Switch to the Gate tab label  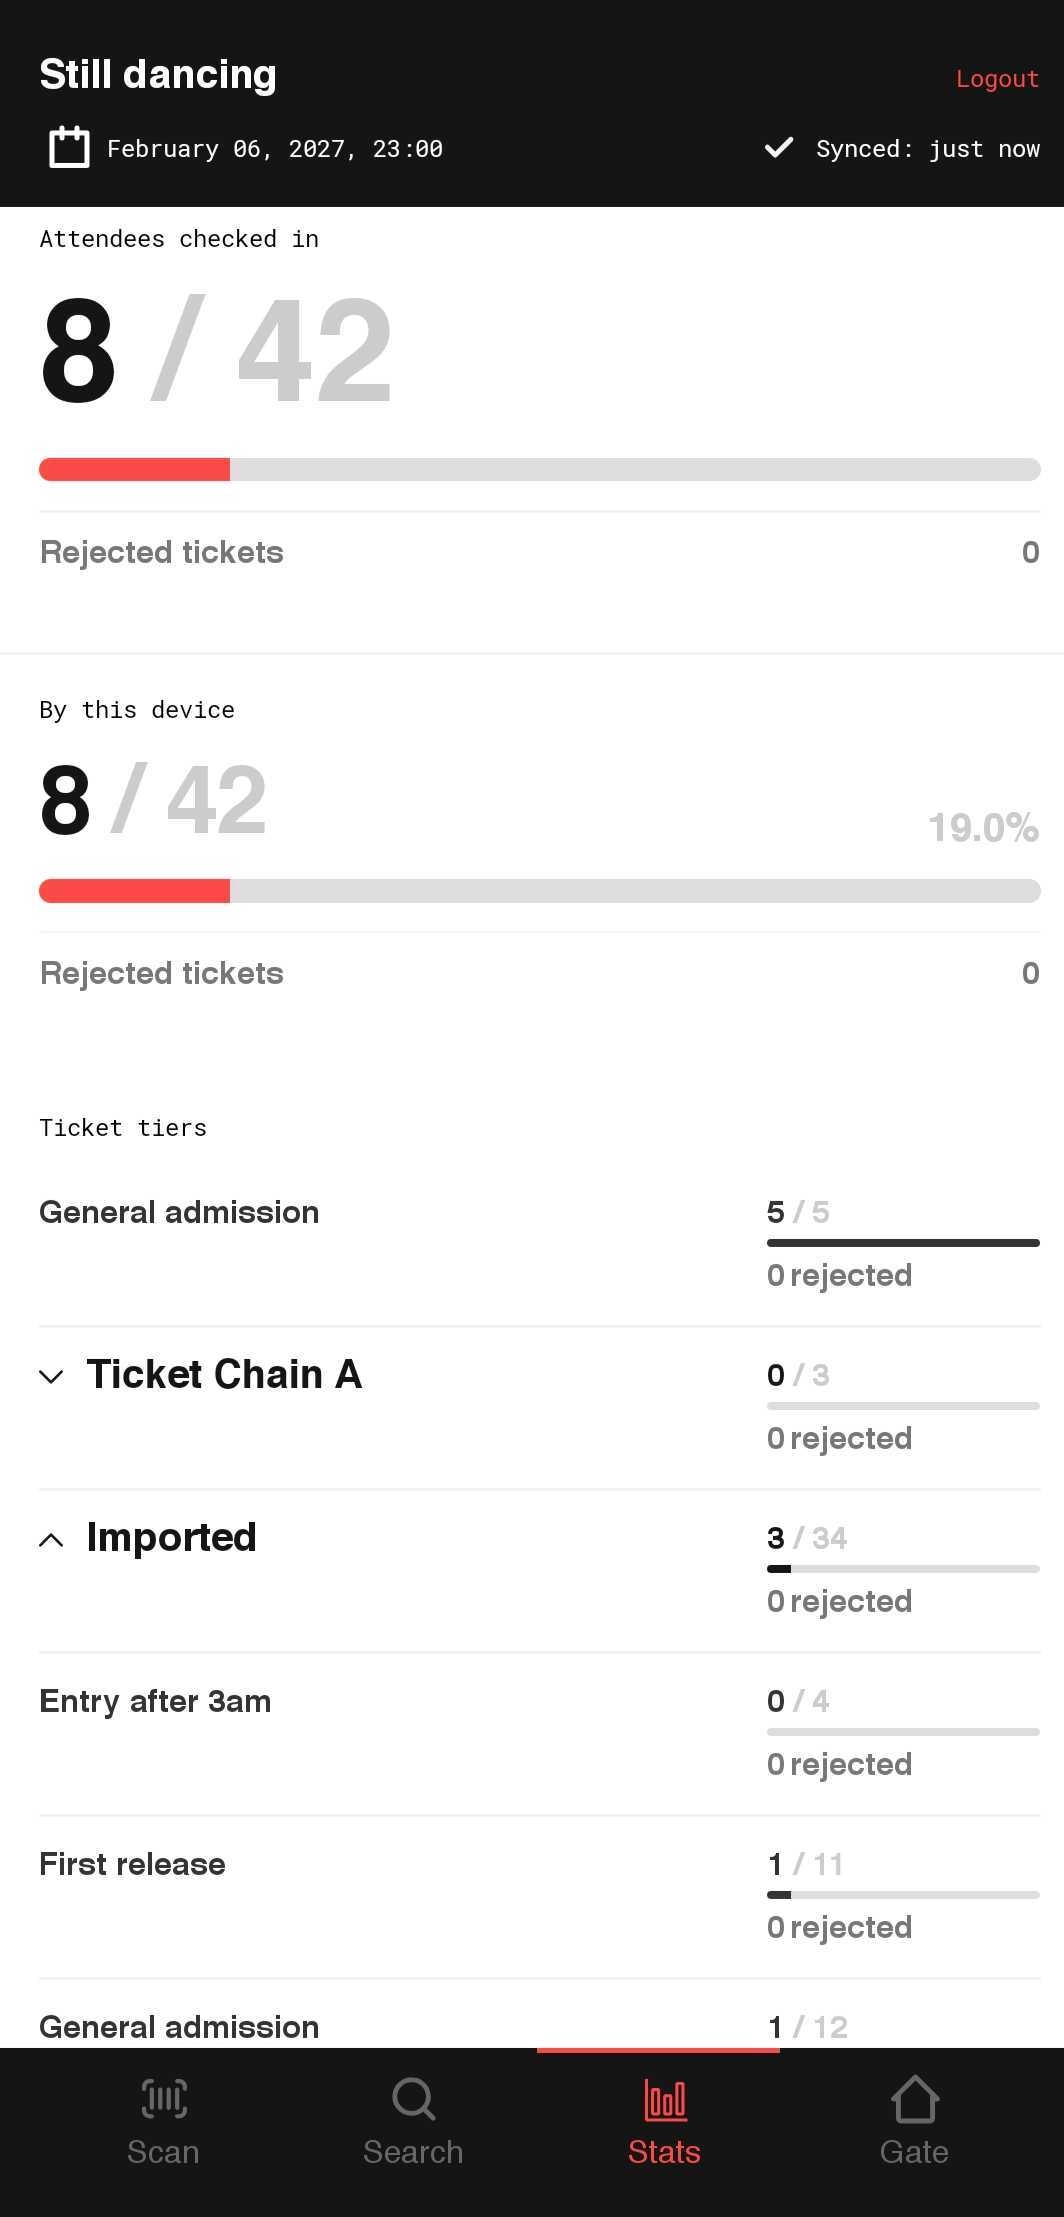click(x=914, y=2152)
